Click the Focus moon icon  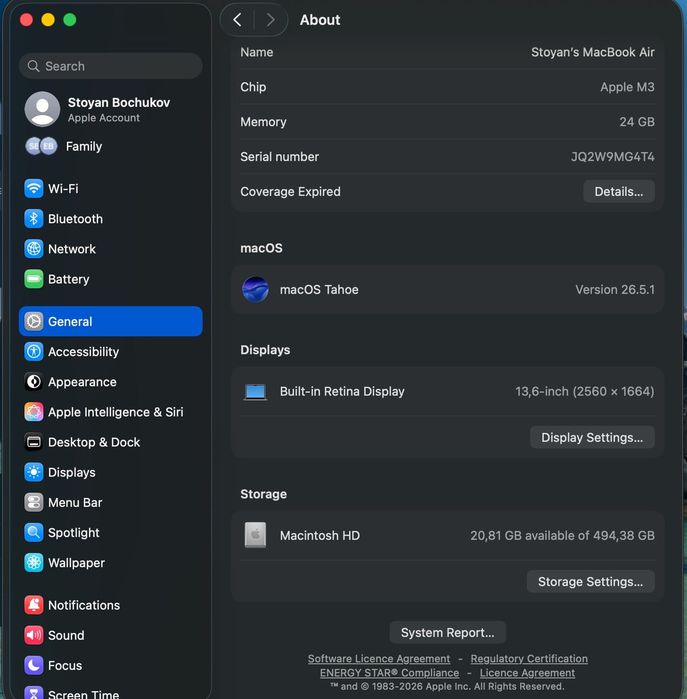33,666
